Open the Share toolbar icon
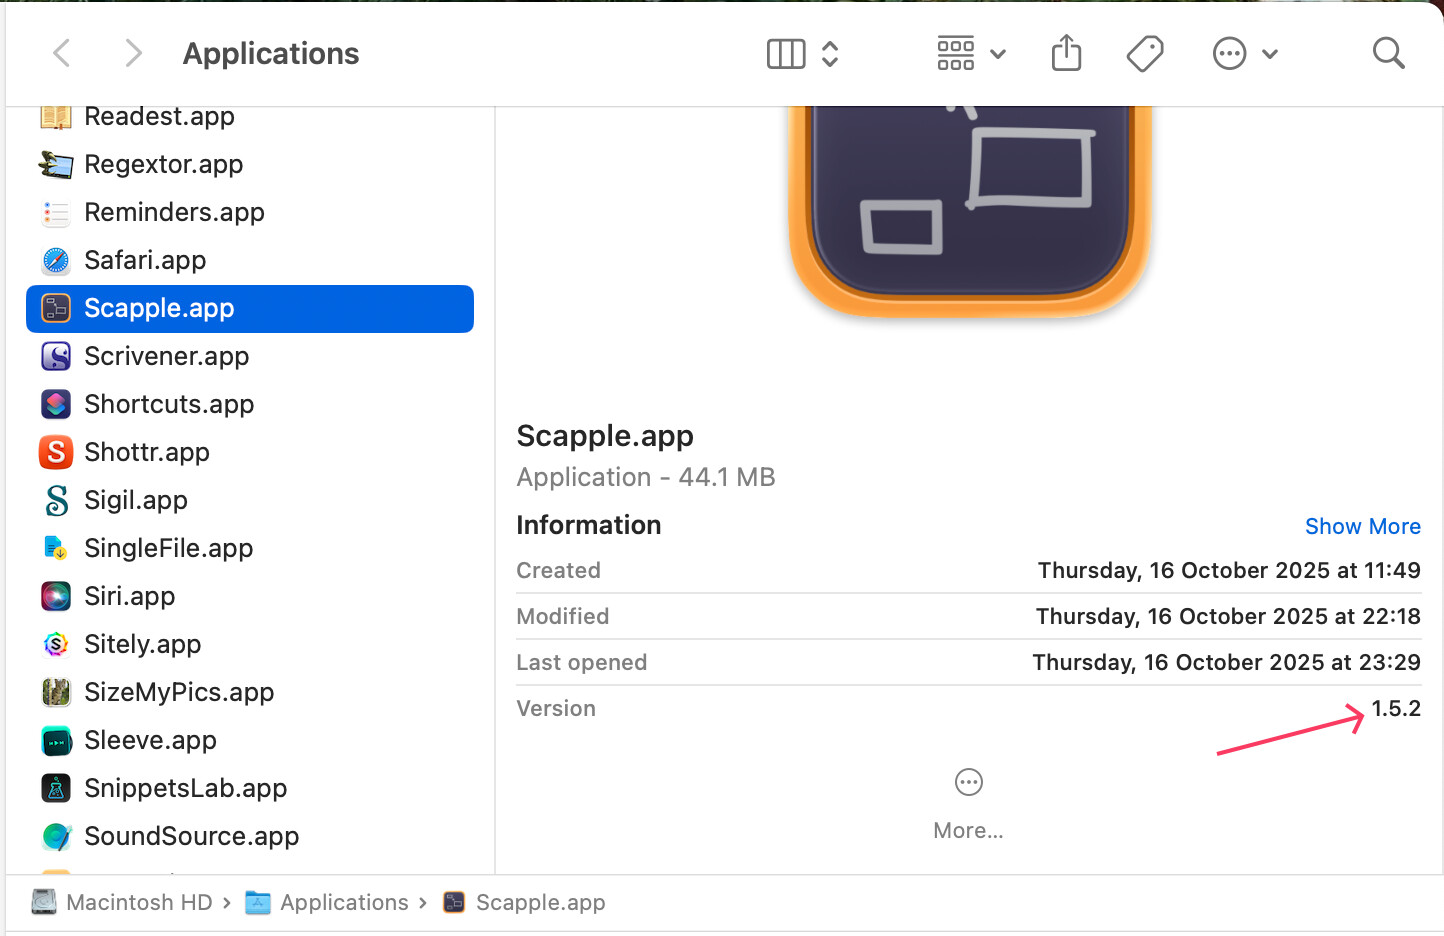 pos(1066,53)
